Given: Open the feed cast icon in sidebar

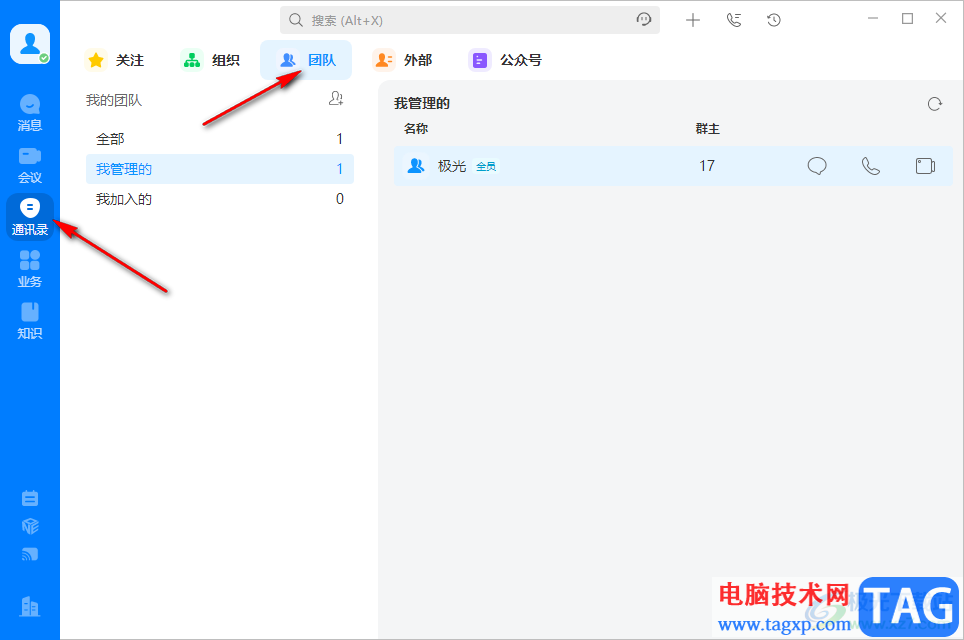Looking at the screenshot, I should 30,555.
